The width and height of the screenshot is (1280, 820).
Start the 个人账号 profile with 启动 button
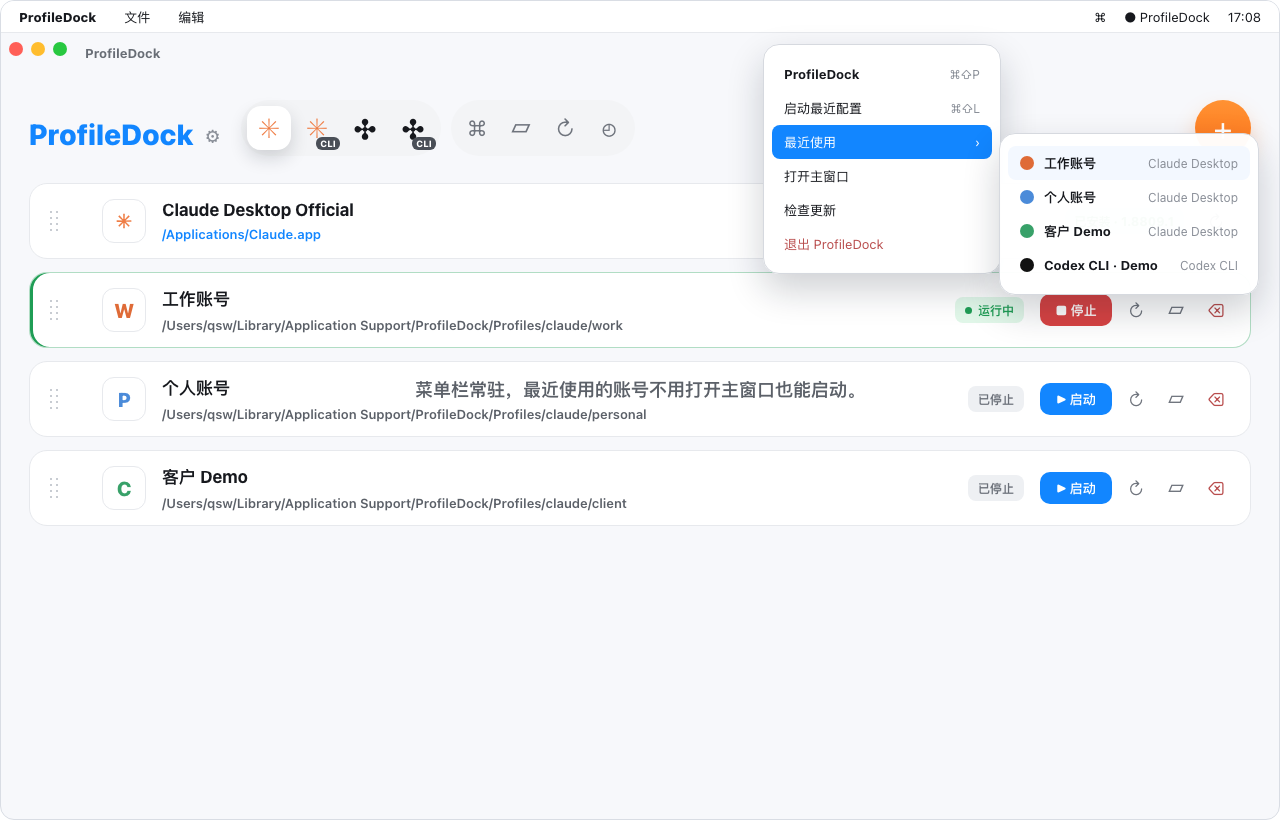tap(1076, 399)
